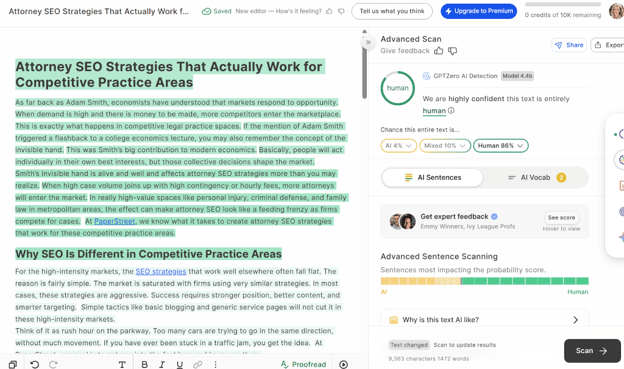
Task: Click the verified badge next to expert feedback
Action: (494, 217)
